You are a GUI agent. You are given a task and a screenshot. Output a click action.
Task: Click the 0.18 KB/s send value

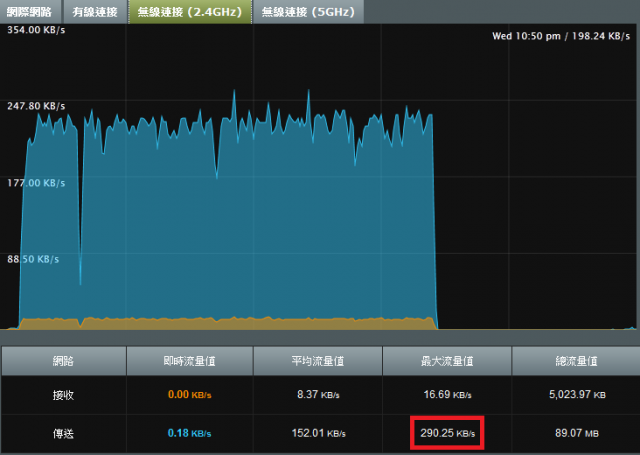point(189,433)
